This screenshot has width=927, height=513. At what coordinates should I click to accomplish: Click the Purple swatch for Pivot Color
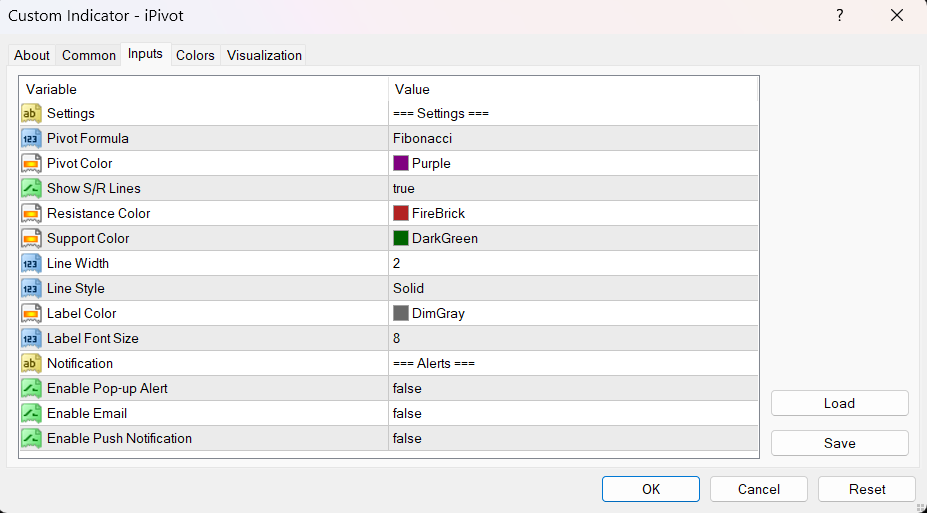click(x=401, y=164)
